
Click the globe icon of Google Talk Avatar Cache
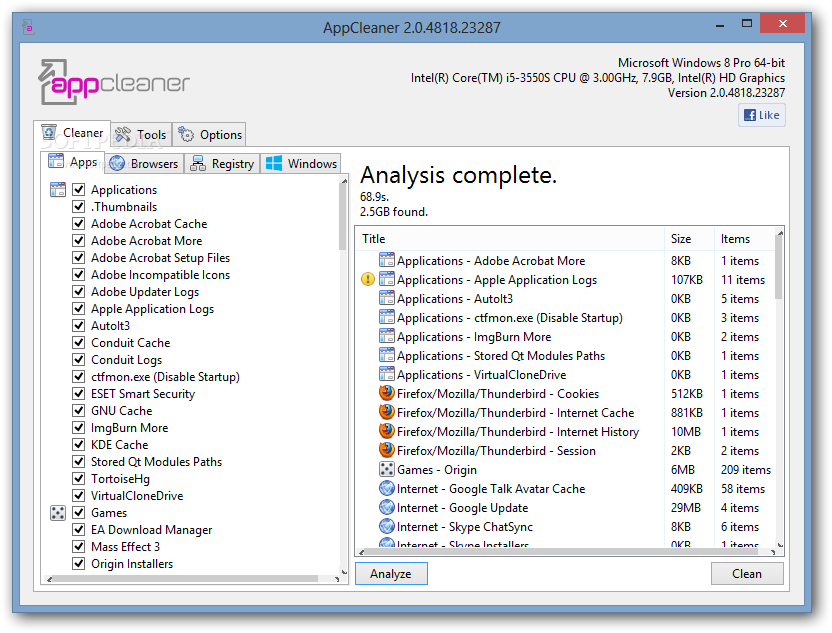[x=387, y=488]
